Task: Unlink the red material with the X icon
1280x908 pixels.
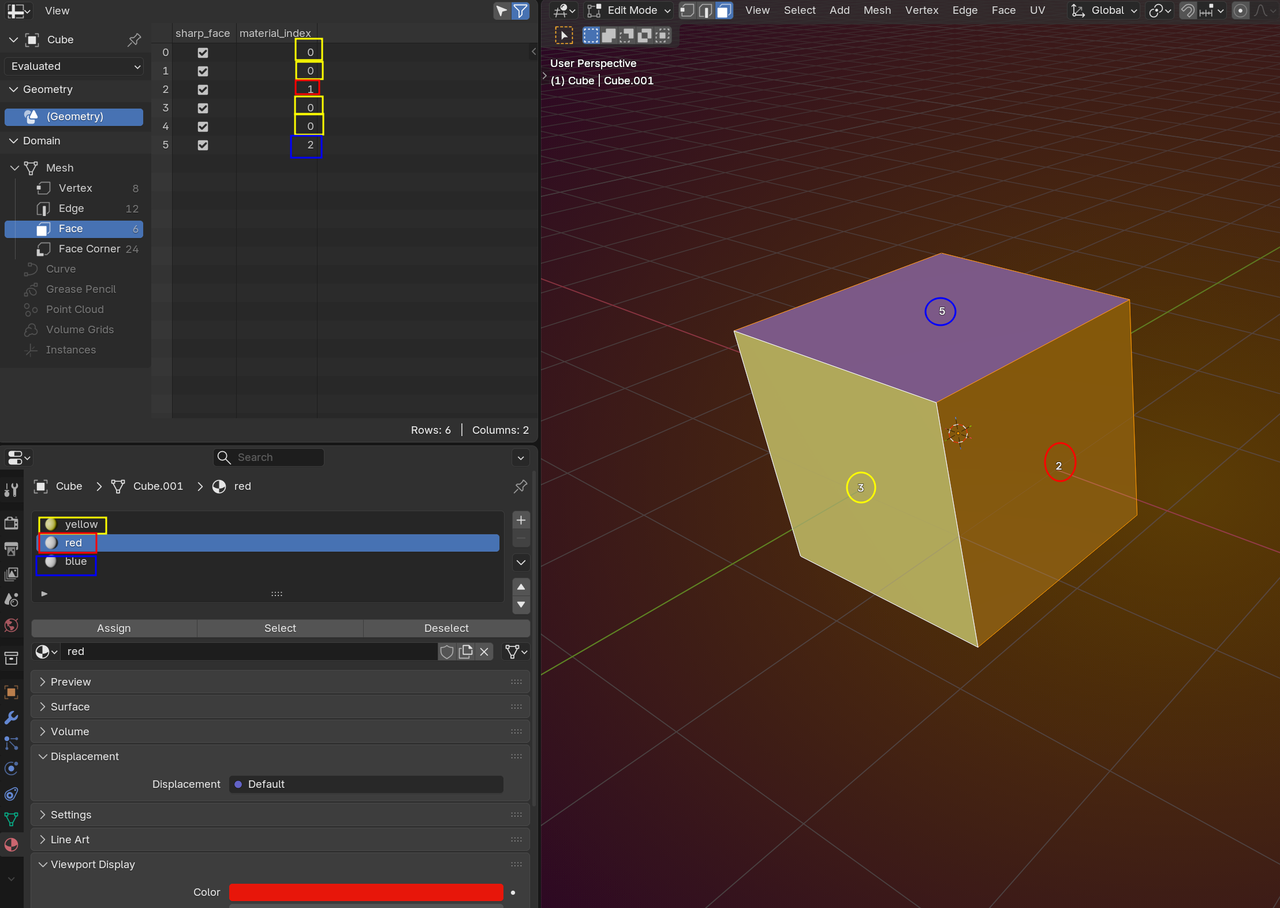Action: point(484,652)
